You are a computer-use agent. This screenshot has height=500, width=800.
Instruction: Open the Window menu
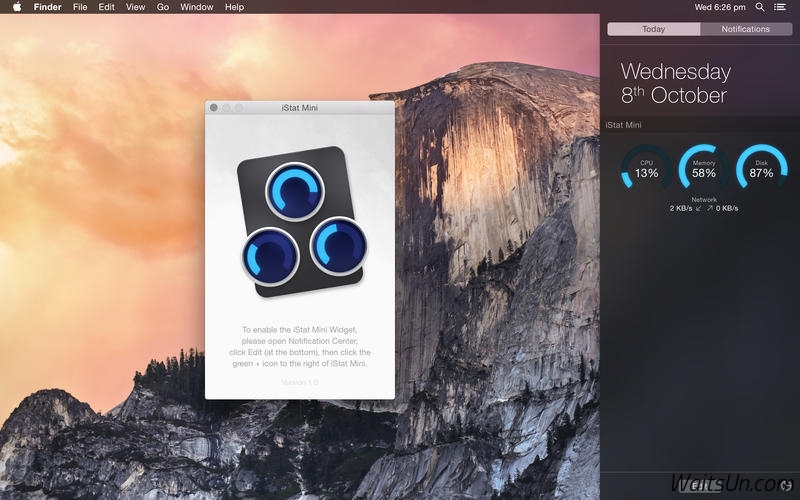(197, 7)
